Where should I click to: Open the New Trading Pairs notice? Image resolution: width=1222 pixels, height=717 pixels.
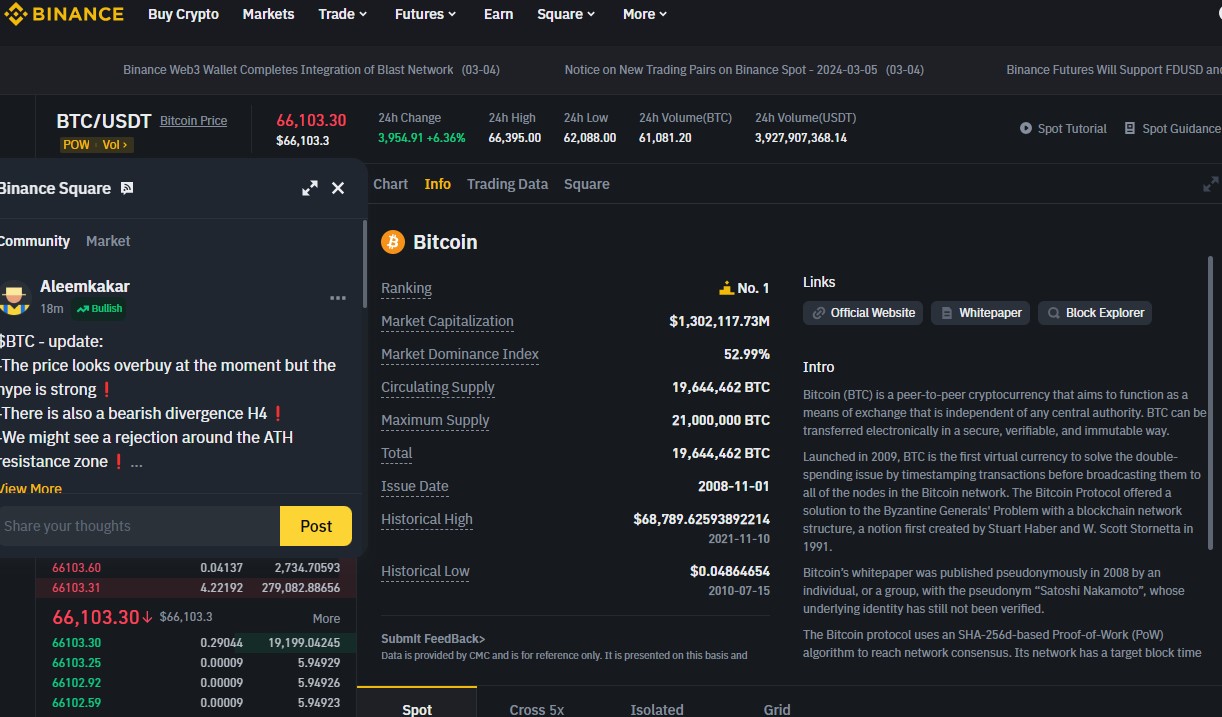[744, 70]
